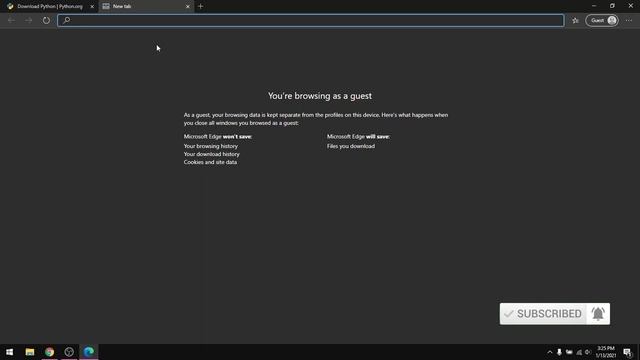
Task: Click the browser back arrow
Action: pyautogui.click(x=11, y=20)
